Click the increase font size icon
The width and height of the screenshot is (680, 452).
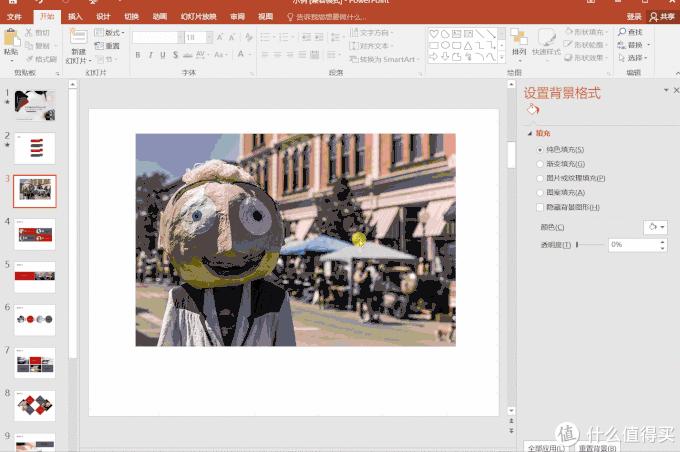(x=220, y=37)
